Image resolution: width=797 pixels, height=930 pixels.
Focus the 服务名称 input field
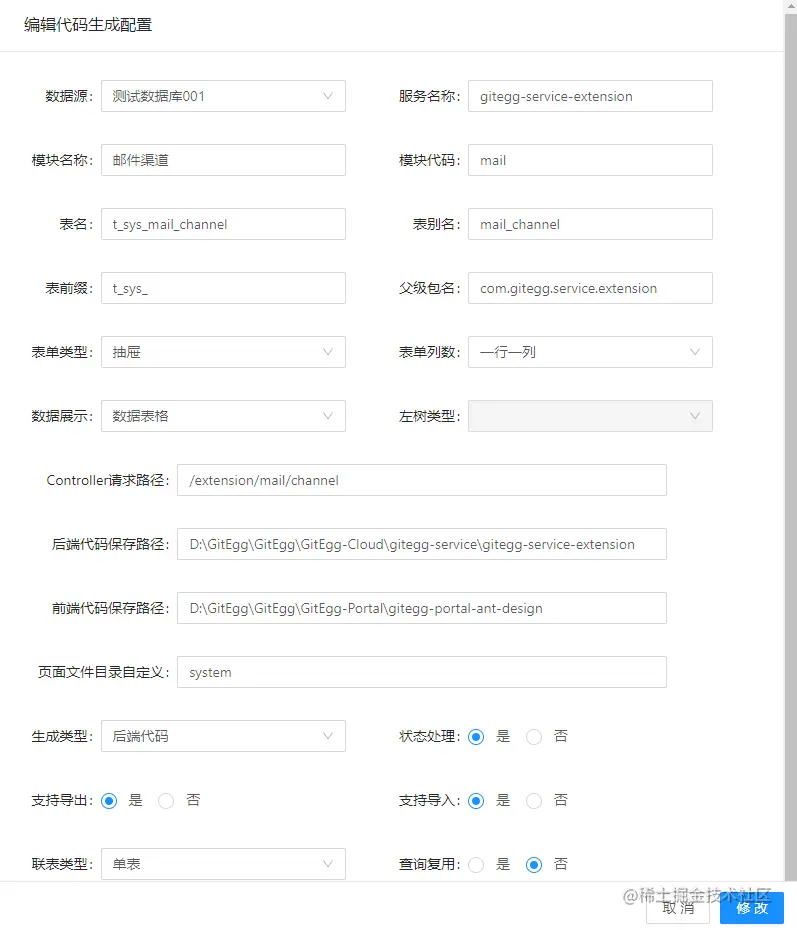coord(590,96)
